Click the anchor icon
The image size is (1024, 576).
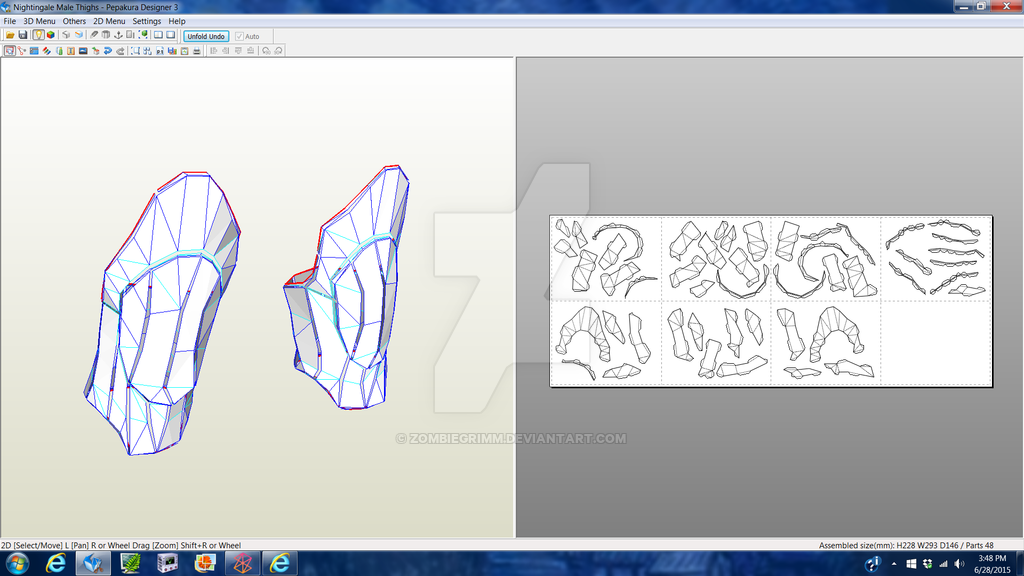pos(118,35)
